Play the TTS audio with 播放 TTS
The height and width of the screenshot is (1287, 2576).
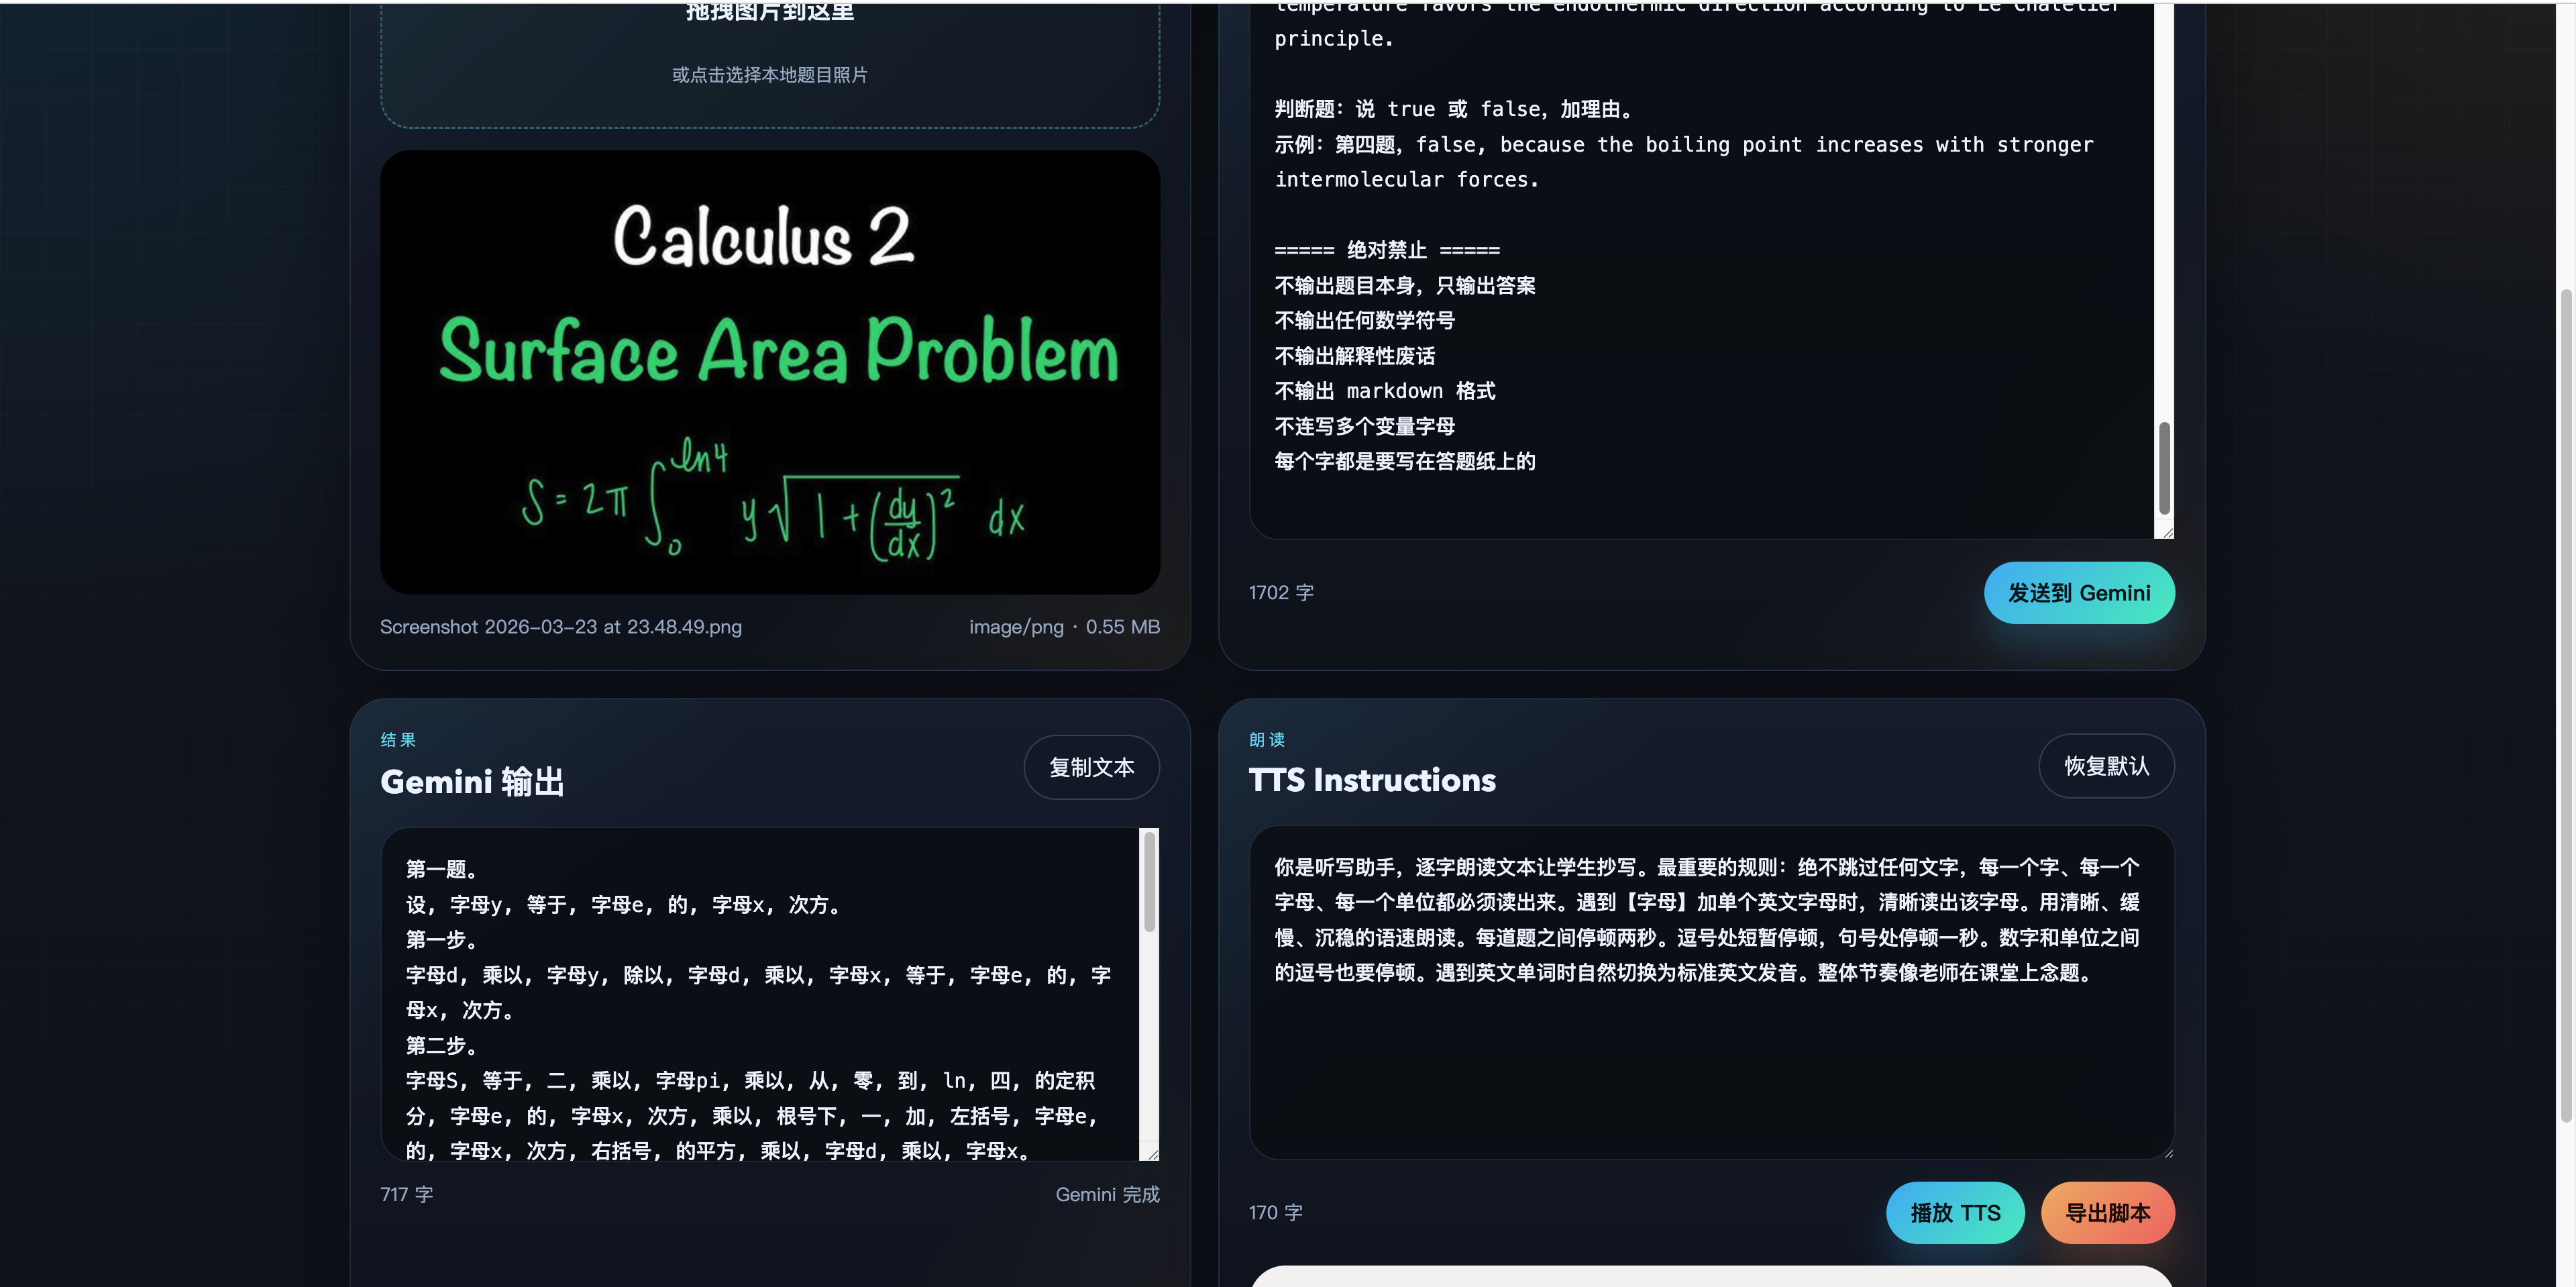point(1954,1212)
